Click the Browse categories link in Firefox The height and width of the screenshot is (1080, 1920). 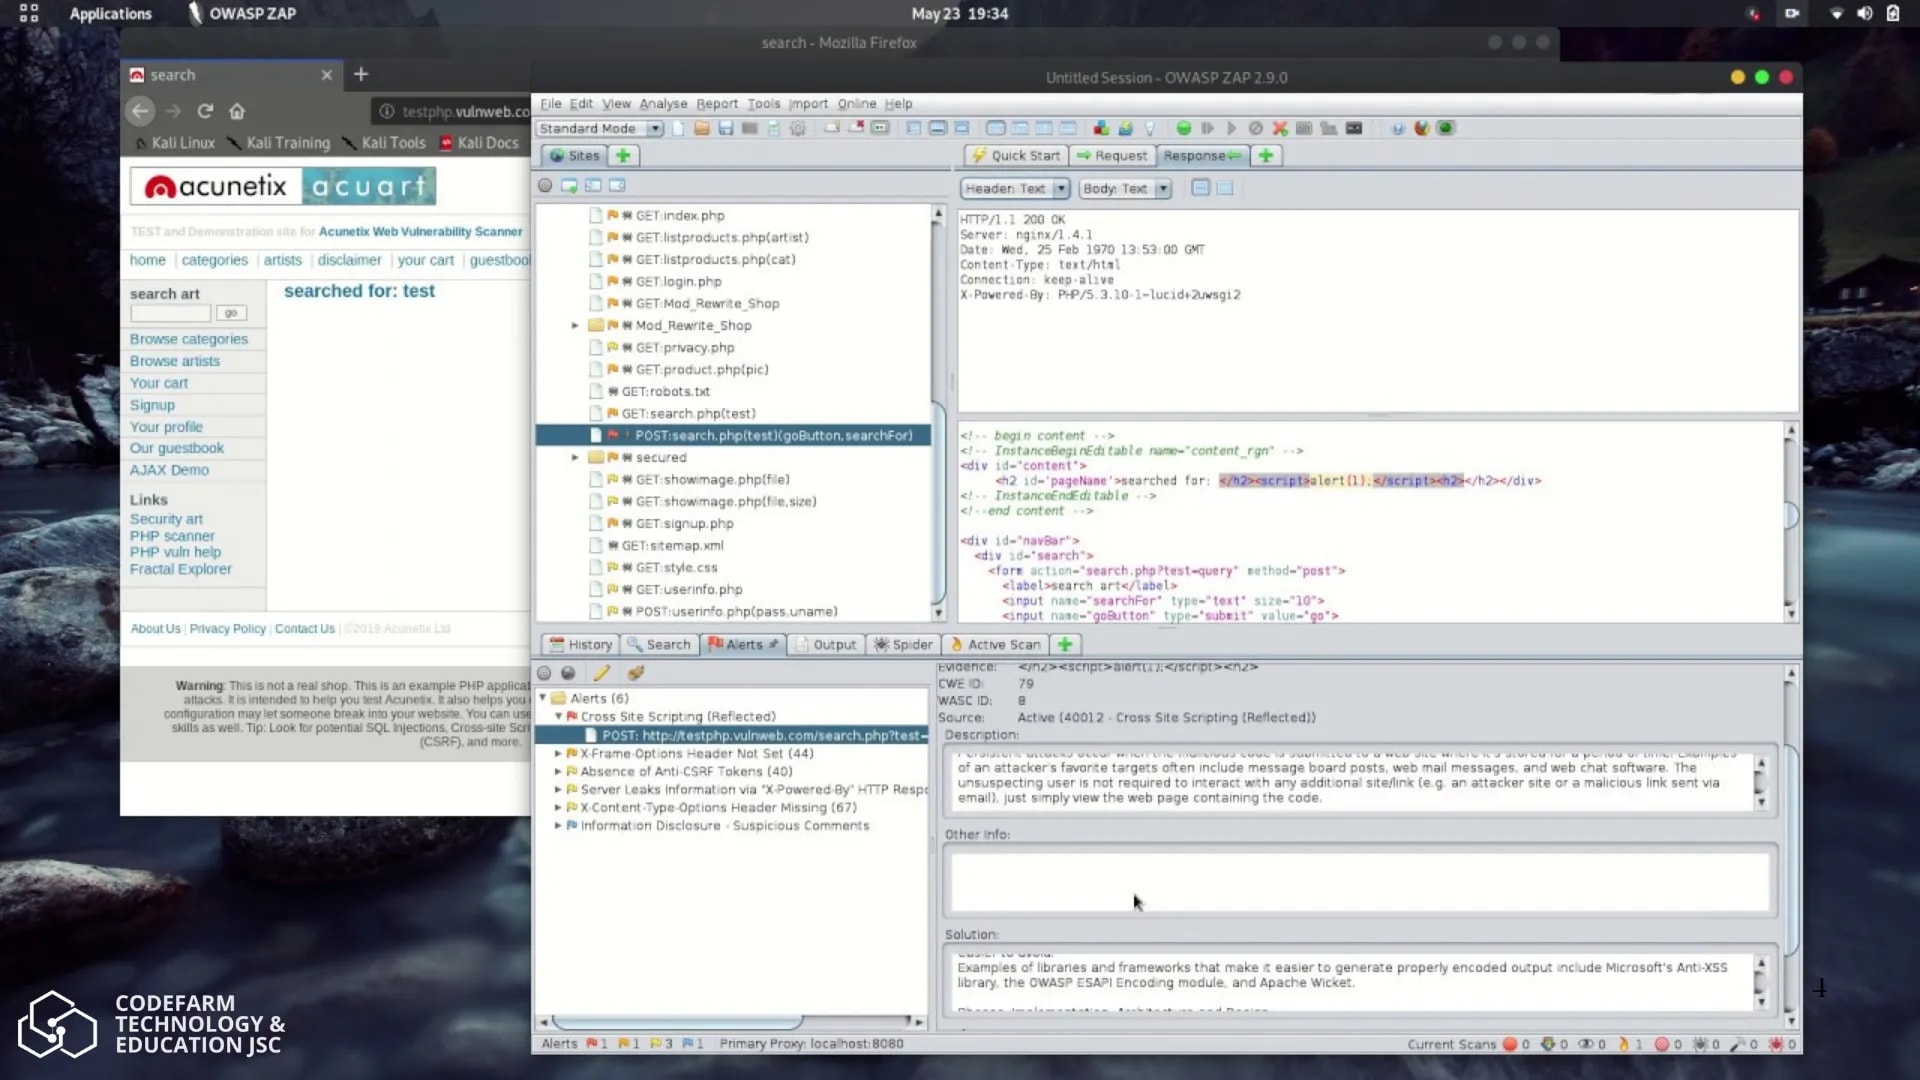pyautogui.click(x=189, y=339)
